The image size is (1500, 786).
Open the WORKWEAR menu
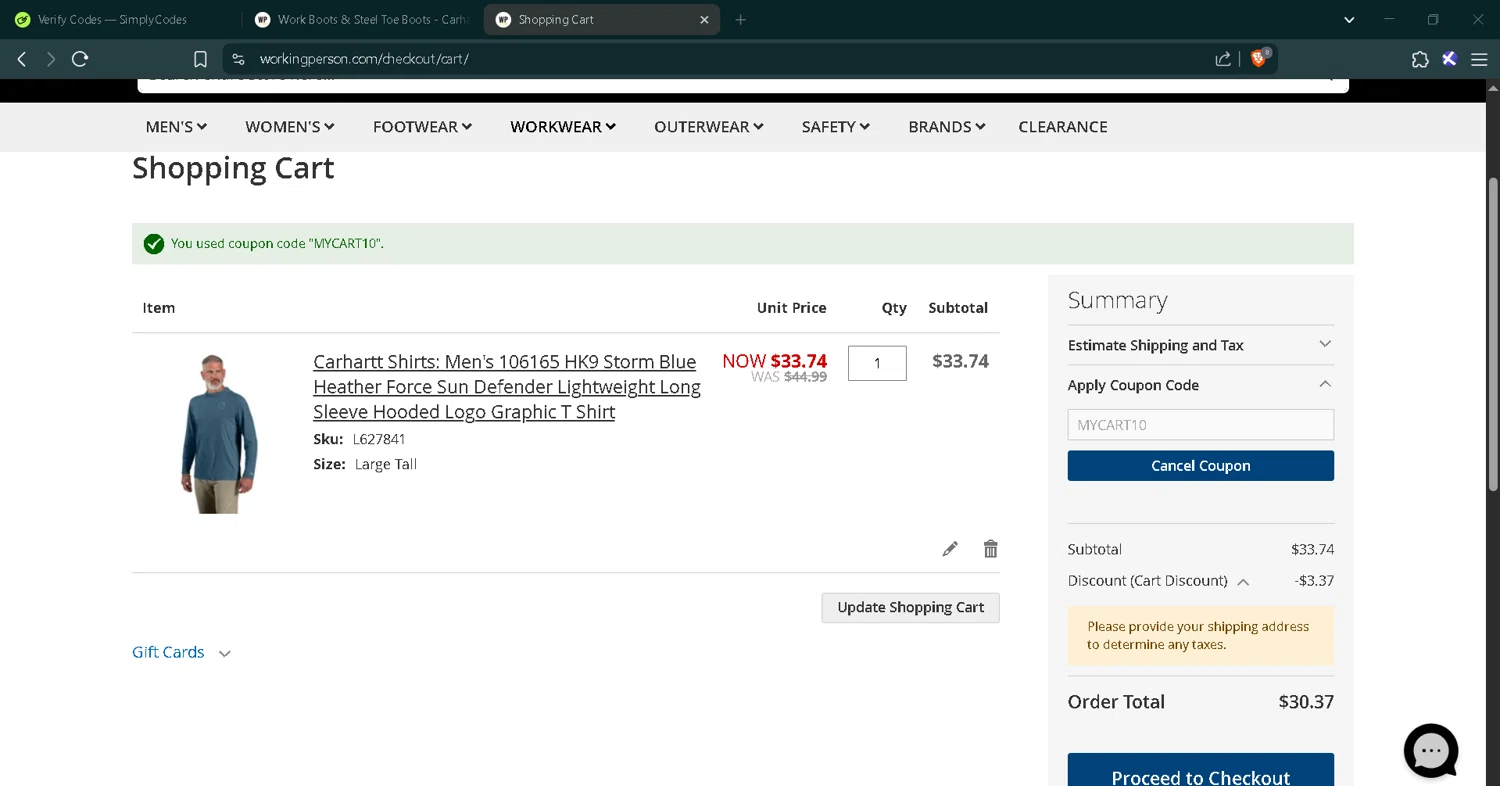click(563, 127)
